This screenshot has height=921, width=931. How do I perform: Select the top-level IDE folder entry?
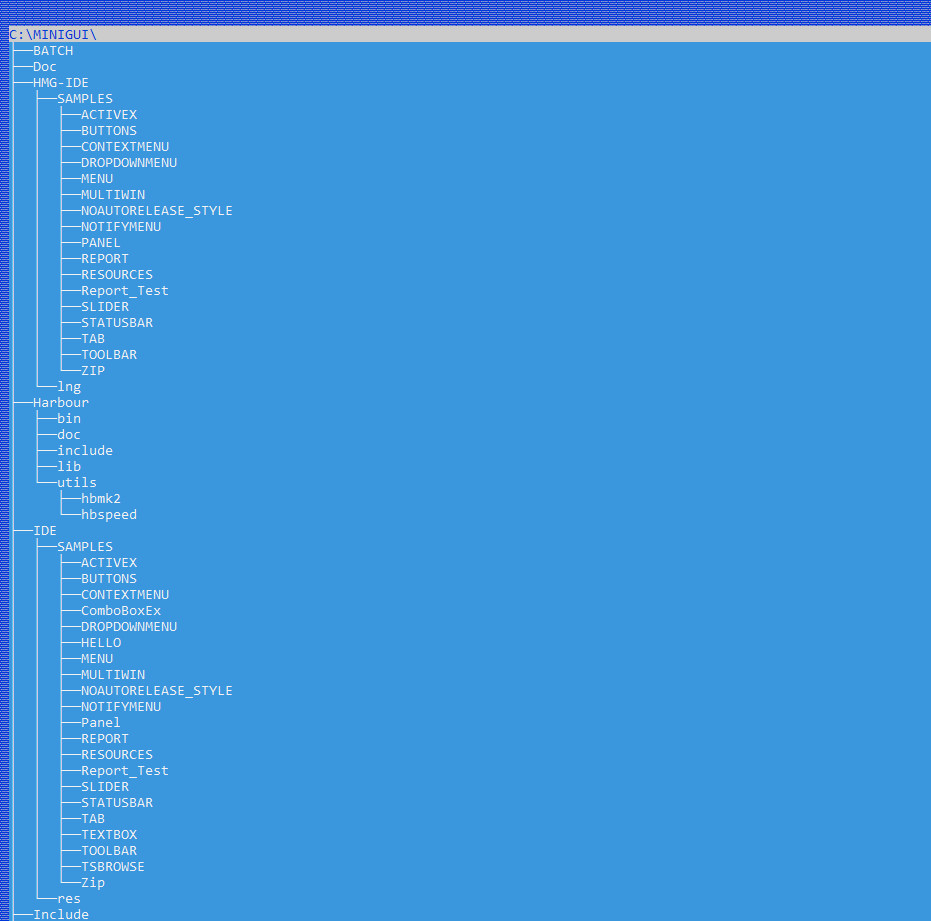45,531
